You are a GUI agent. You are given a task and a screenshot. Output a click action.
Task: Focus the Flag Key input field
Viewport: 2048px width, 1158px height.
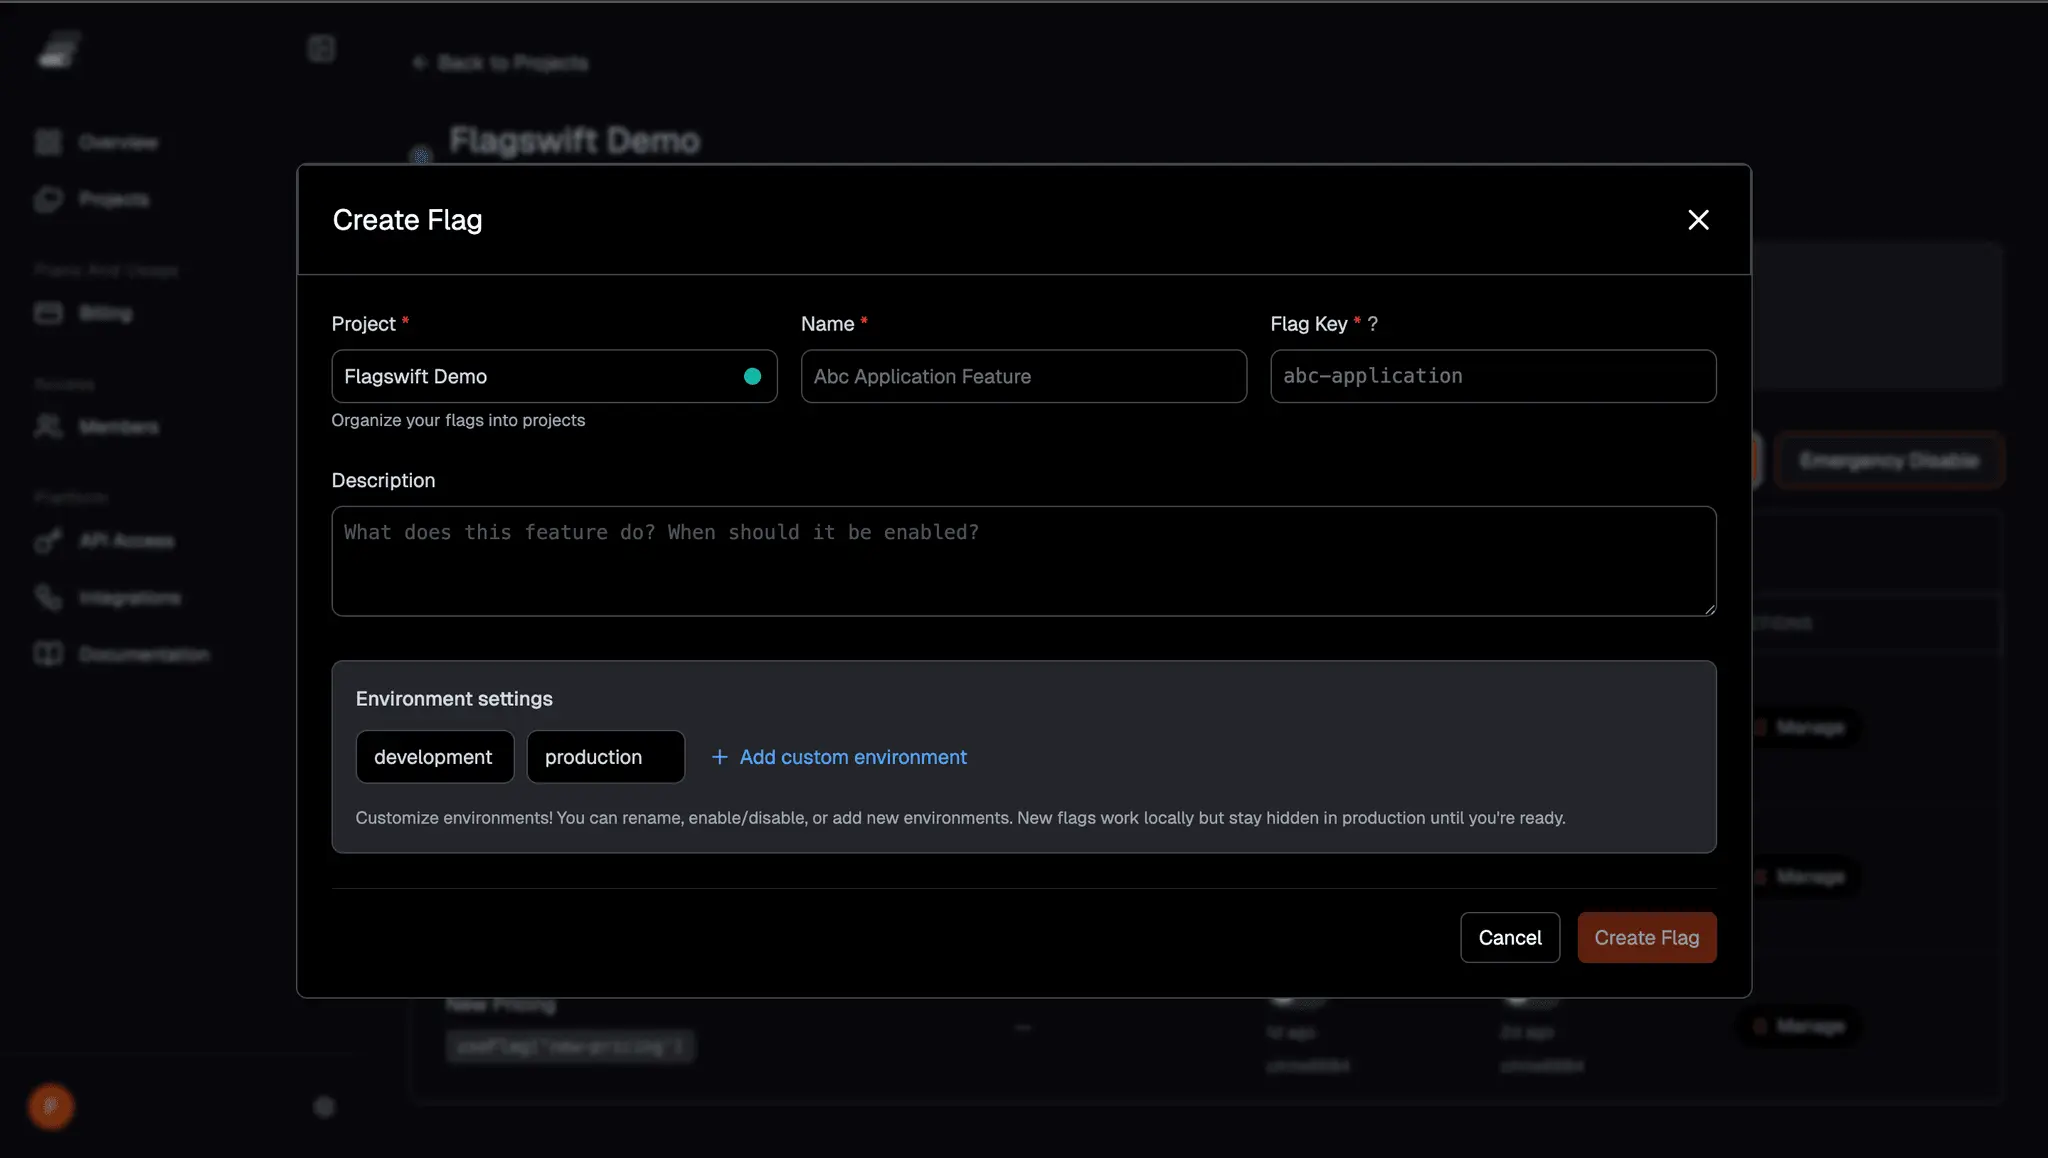click(x=1493, y=376)
